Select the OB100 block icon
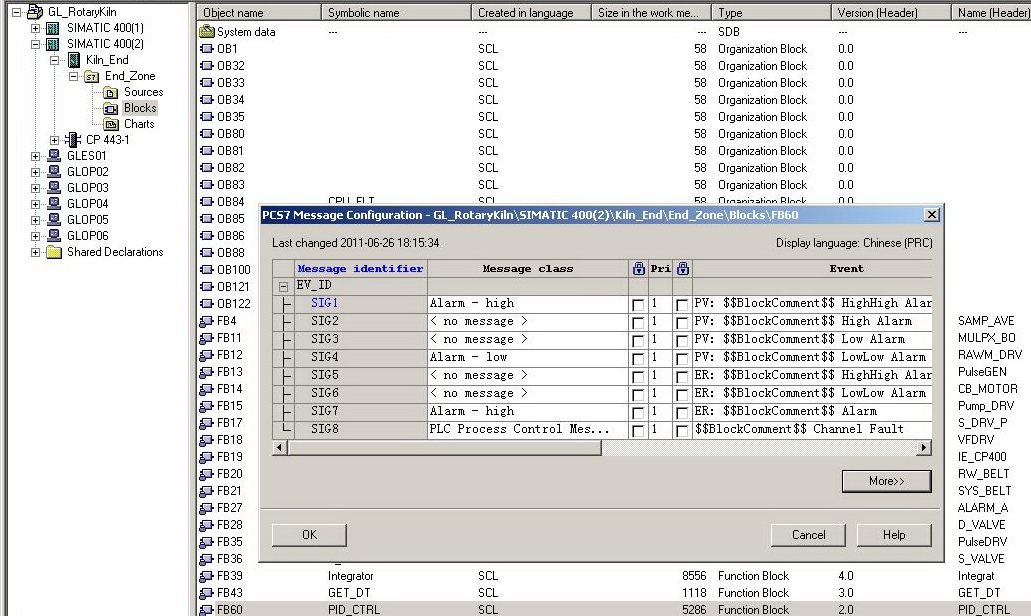Viewport: 1031px width, 616px height. point(207,270)
